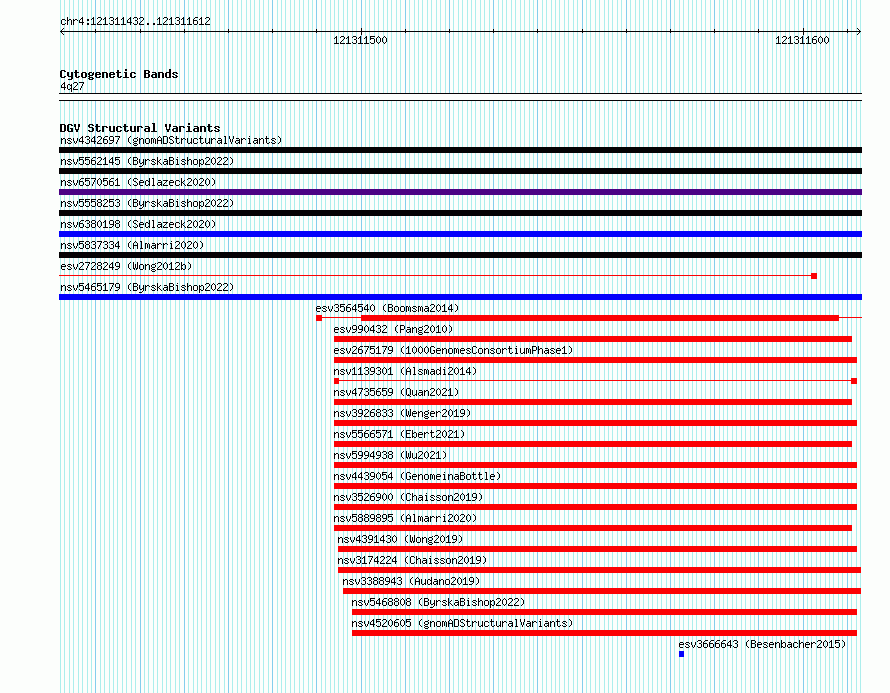890x693 pixels.
Task: Select the red bar under nsv3388943
Action: click(x=602, y=591)
